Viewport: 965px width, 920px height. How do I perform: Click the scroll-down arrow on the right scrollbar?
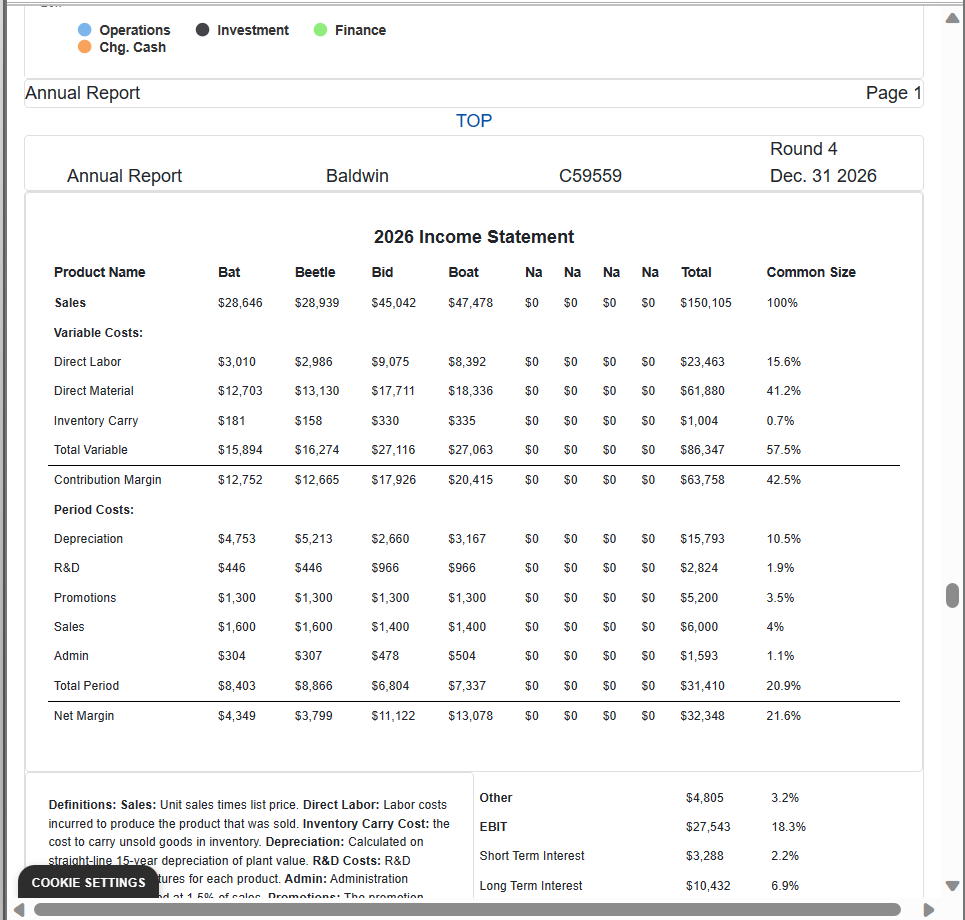[951, 884]
